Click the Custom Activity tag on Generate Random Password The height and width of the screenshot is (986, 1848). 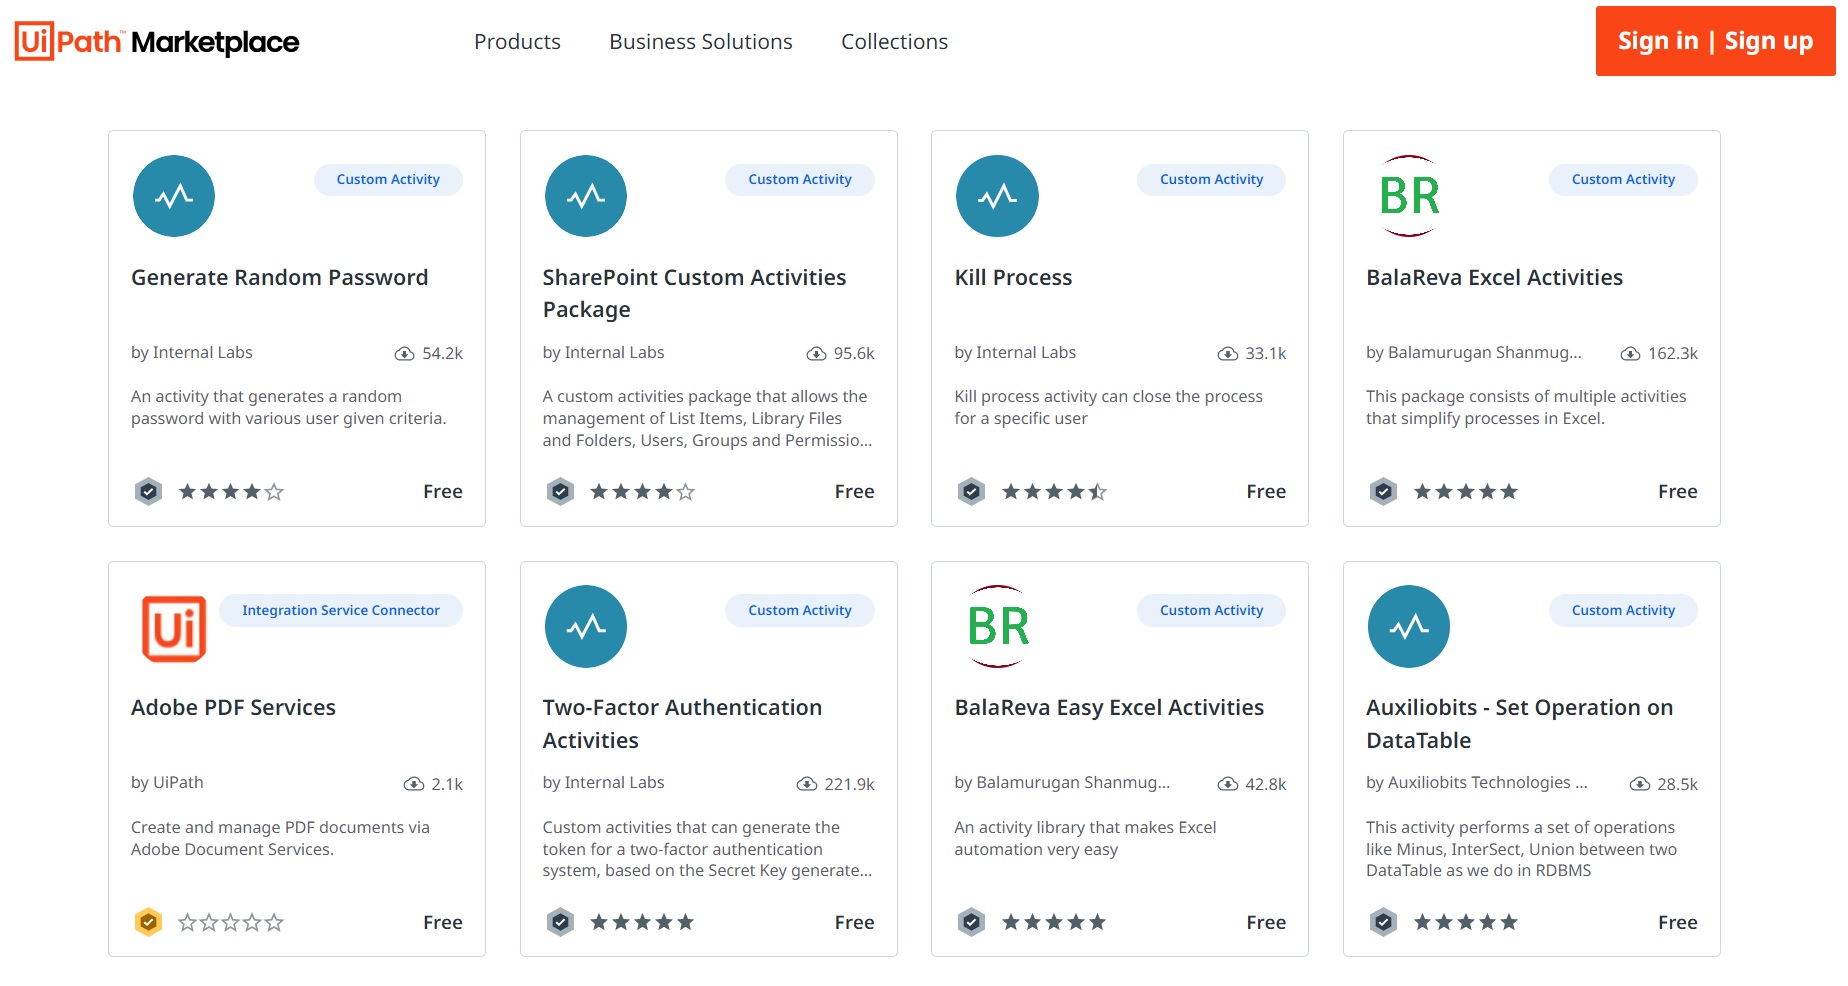(388, 180)
